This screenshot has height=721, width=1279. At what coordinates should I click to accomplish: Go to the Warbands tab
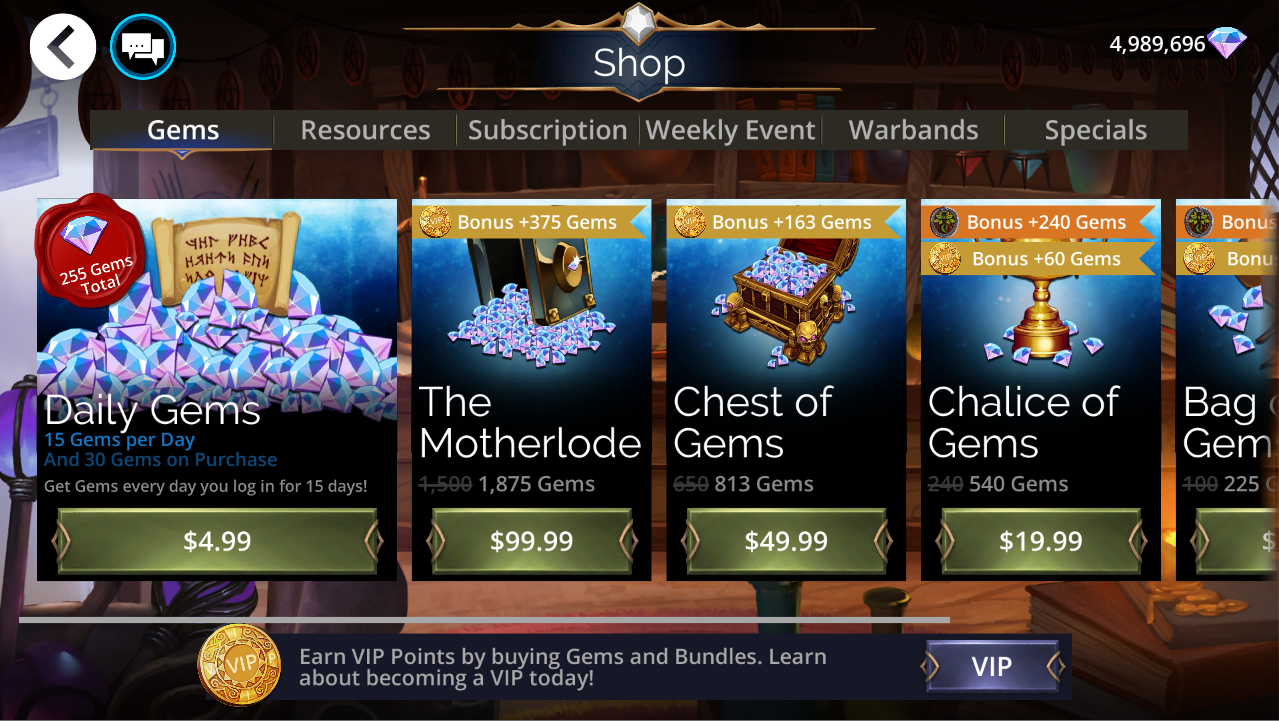click(x=913, y=130)
